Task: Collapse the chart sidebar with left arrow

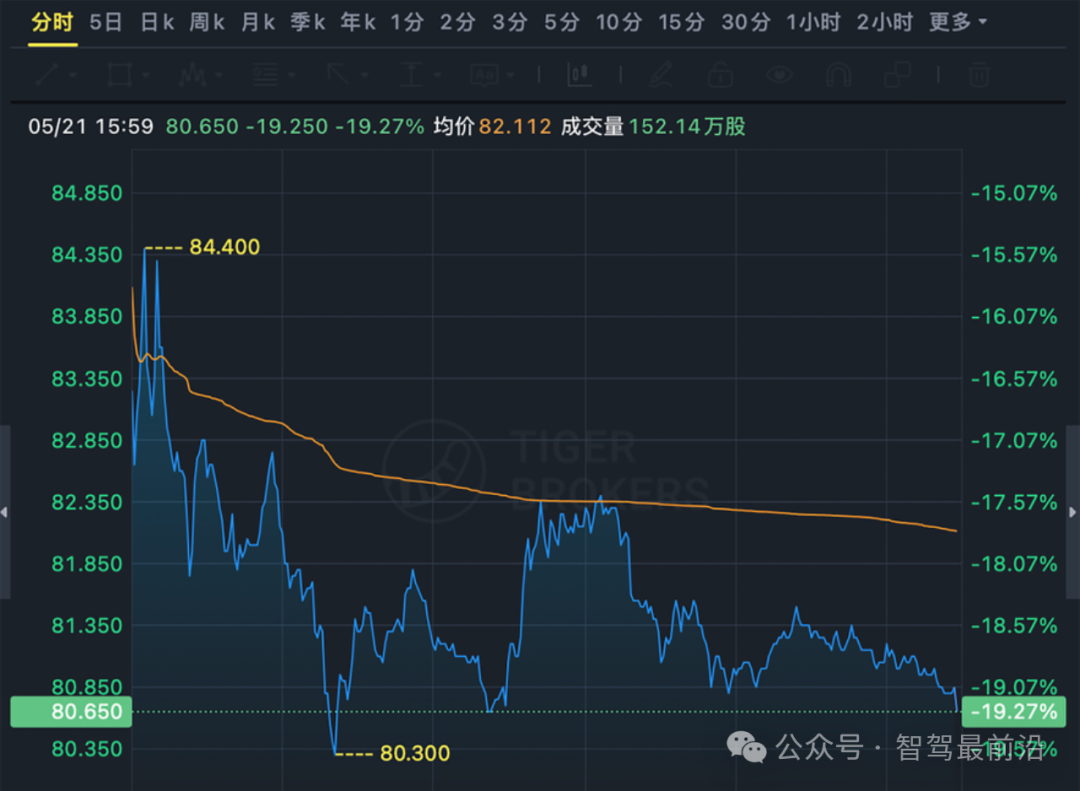Action: click(4, 511)
